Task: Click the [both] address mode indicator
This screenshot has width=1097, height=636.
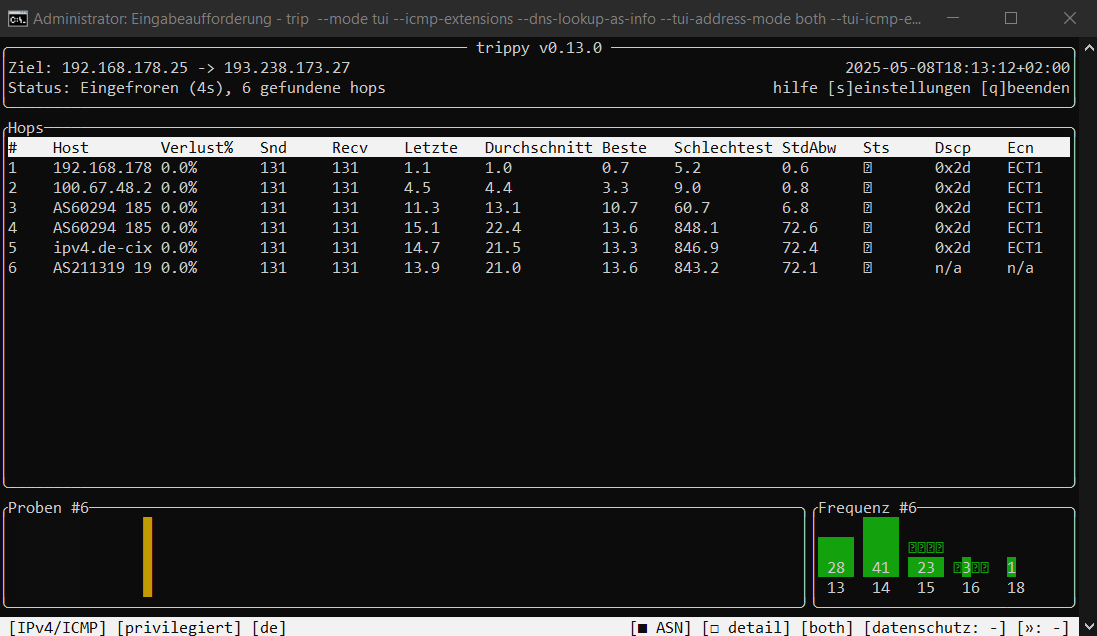Action: pos(827,628)
